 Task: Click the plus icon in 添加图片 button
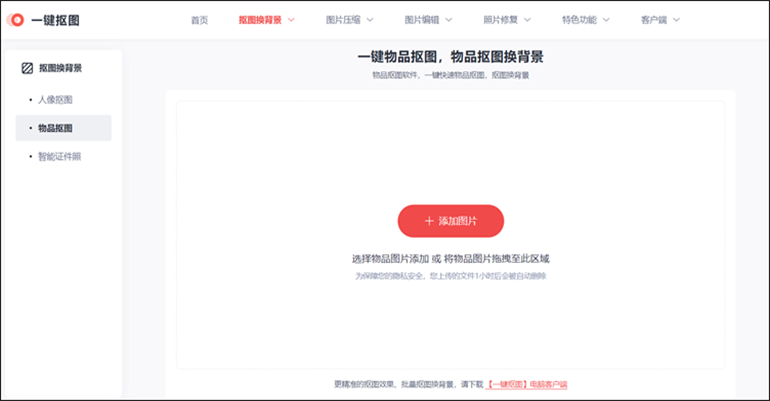[429, 221]
